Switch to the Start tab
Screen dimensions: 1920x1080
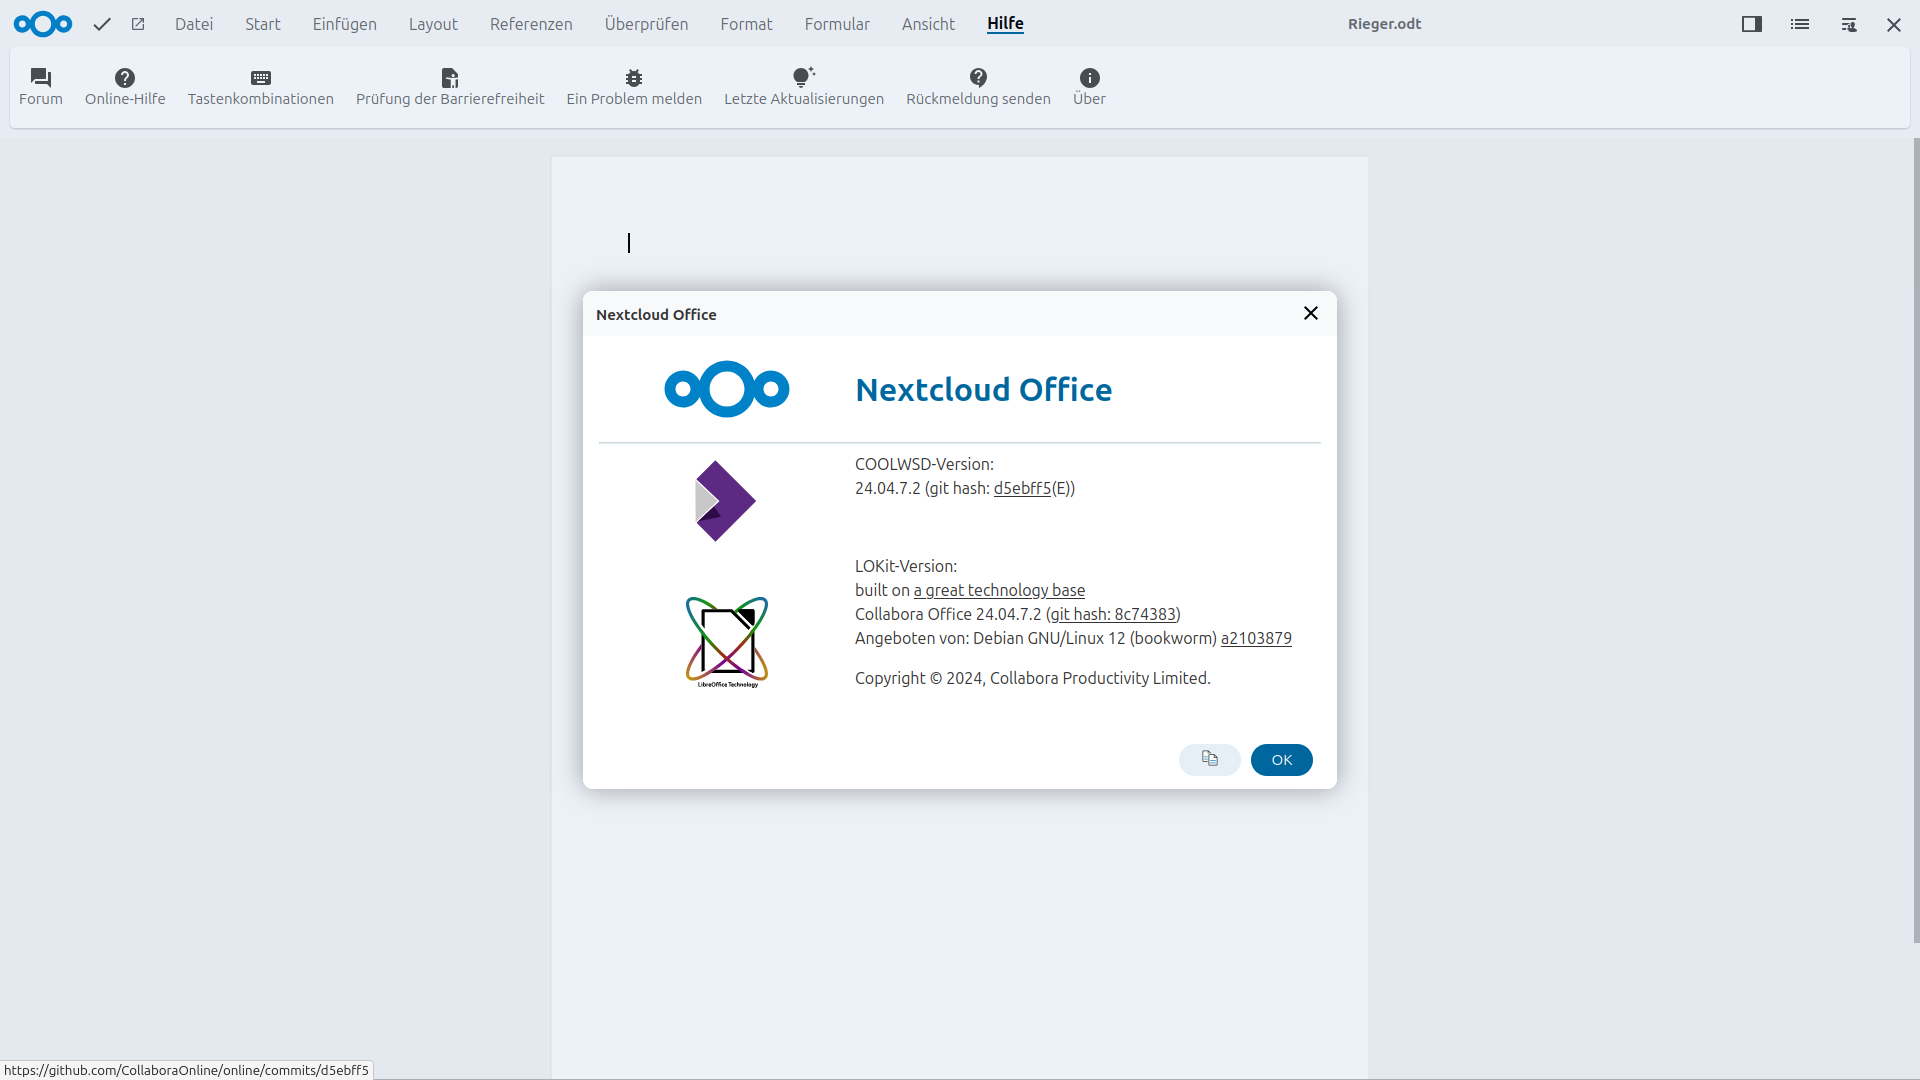[x=263, y=24]
